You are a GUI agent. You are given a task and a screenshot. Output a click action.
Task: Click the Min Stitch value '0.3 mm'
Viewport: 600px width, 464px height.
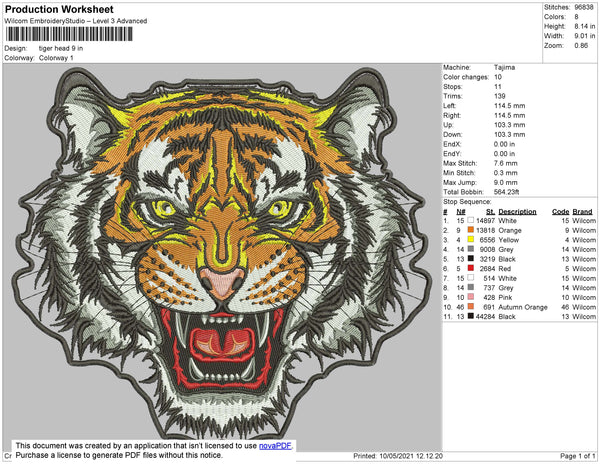coord(505,173)
